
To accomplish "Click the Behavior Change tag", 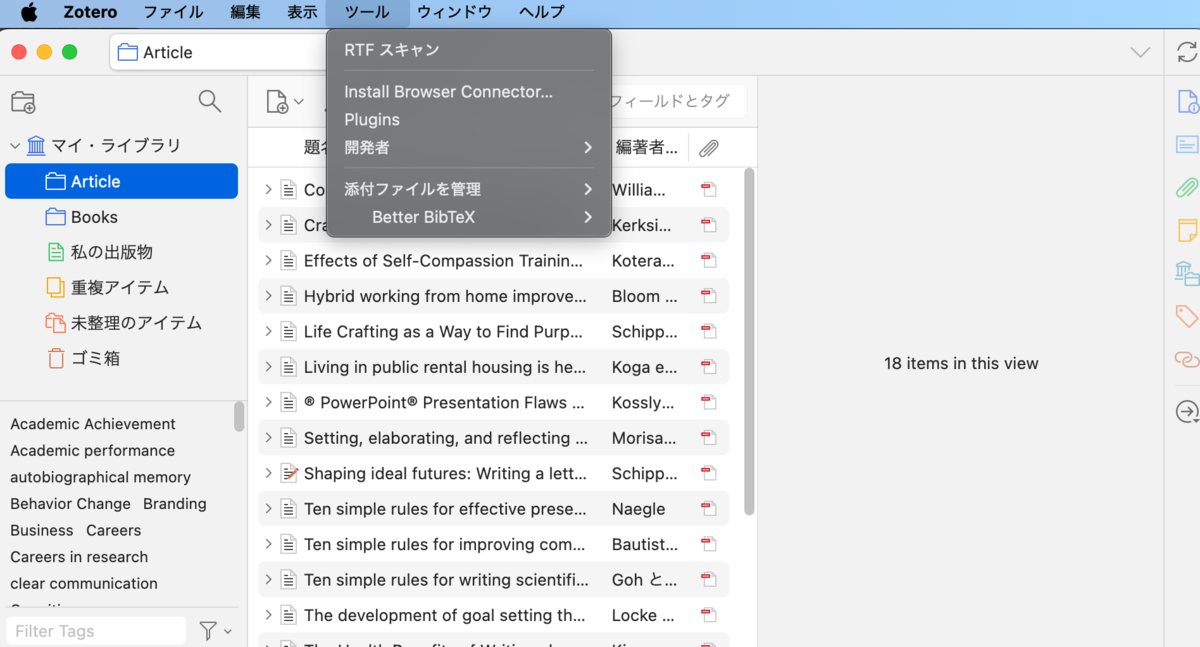I will coord(71,504).
